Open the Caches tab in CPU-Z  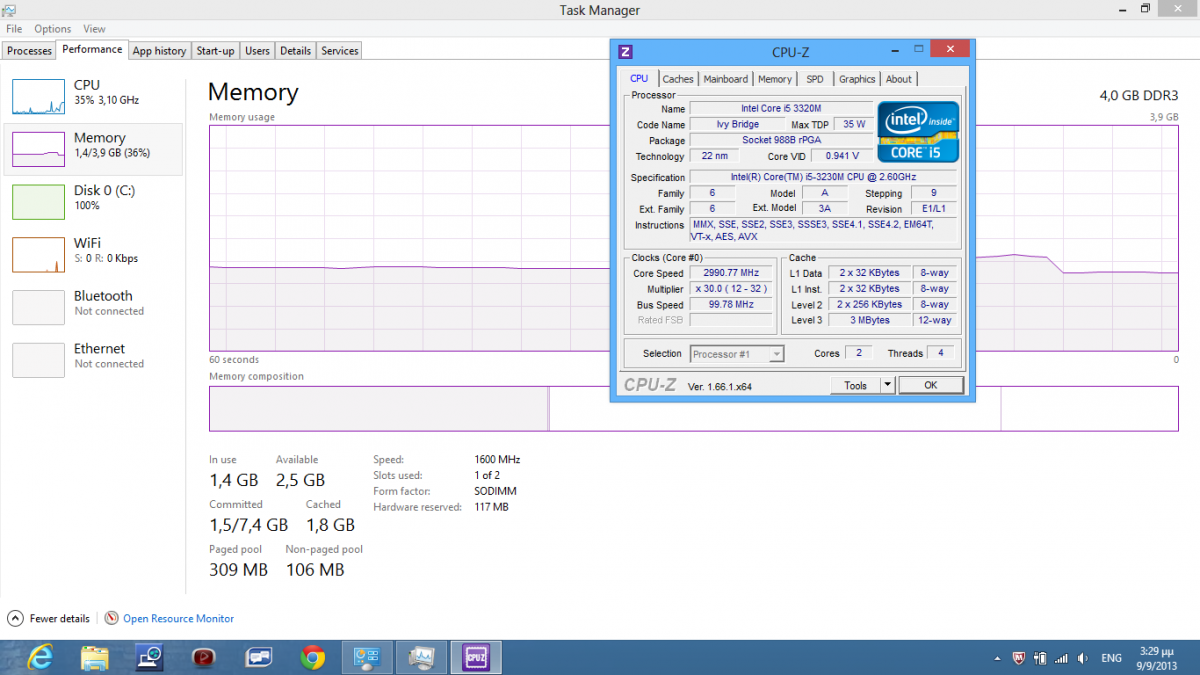(x=678, y=79)
